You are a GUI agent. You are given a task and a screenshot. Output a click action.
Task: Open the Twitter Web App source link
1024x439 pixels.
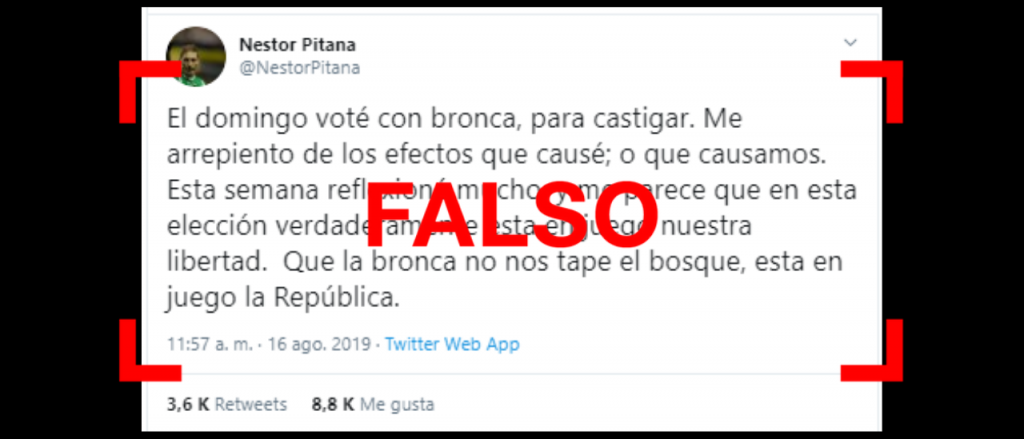tap(452, 344)
